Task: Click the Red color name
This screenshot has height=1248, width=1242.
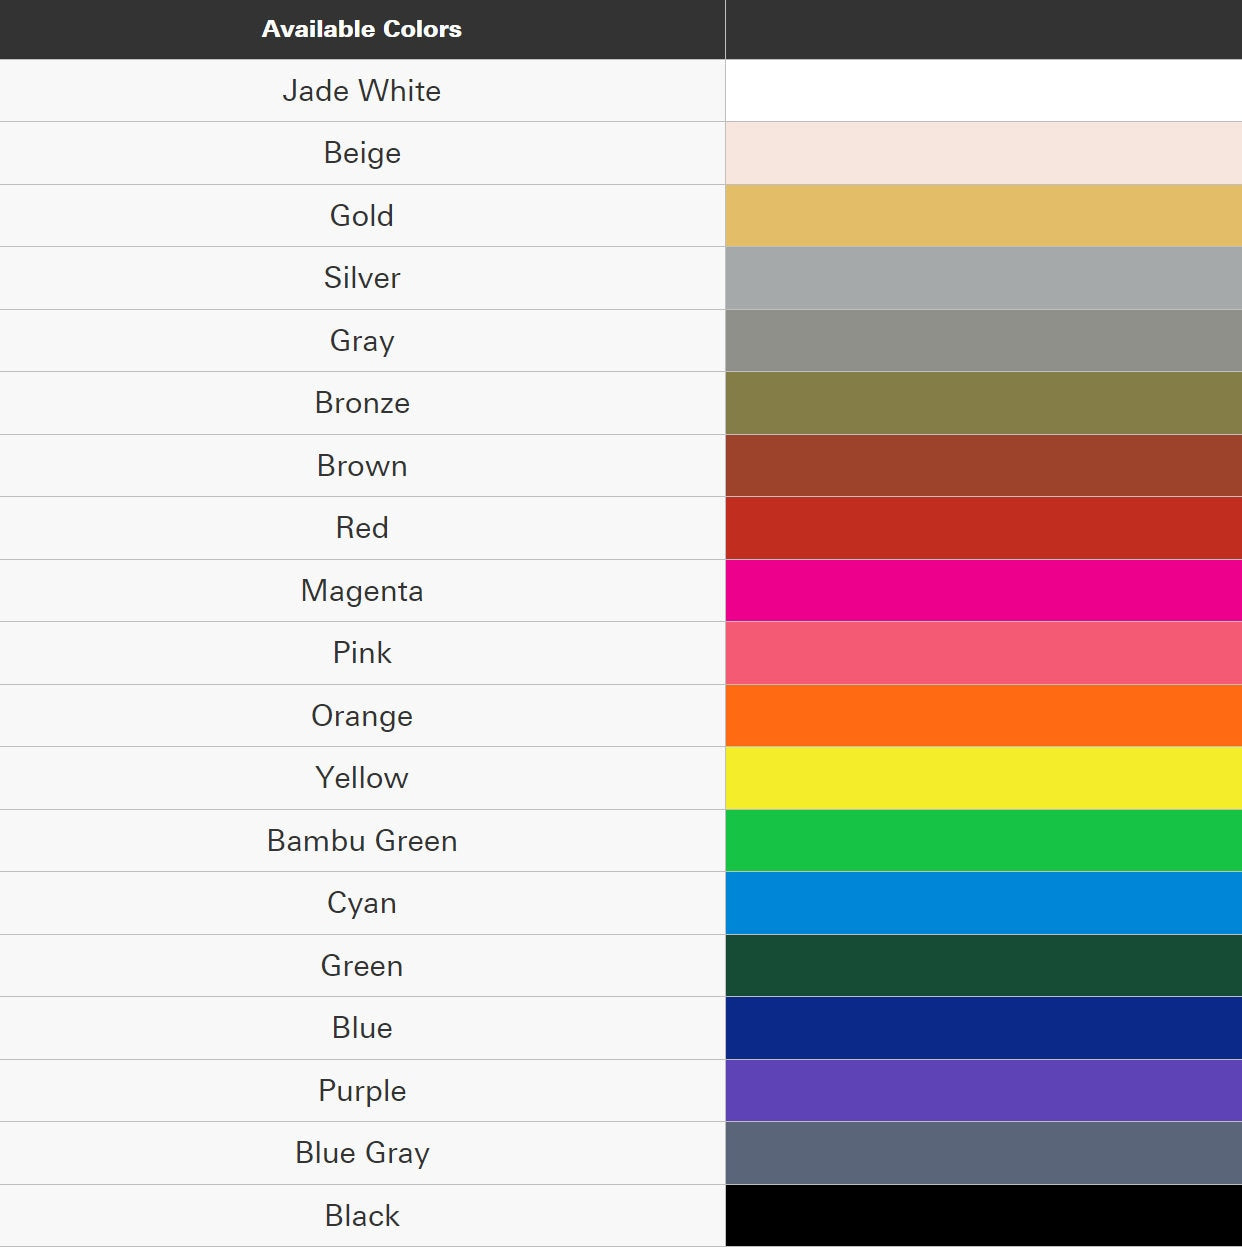Action: (x=362, y=528)
